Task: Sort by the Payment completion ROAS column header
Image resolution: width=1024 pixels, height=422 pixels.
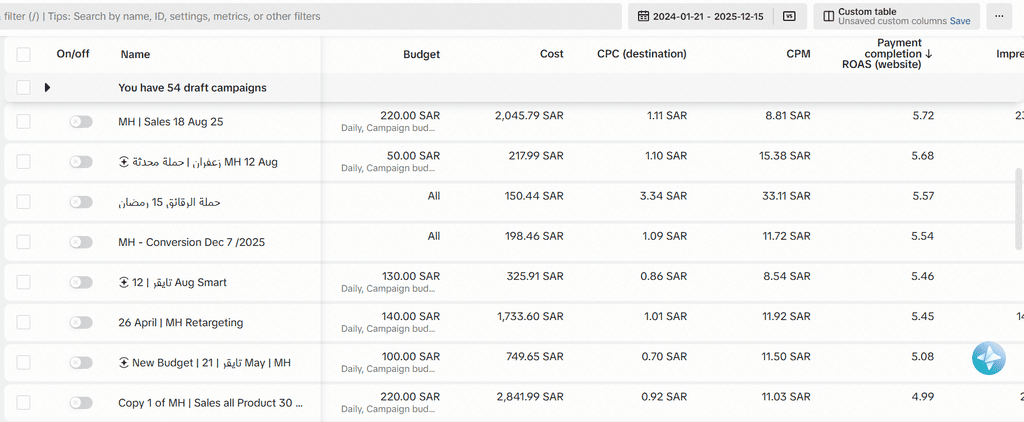Action: (887, 55)
